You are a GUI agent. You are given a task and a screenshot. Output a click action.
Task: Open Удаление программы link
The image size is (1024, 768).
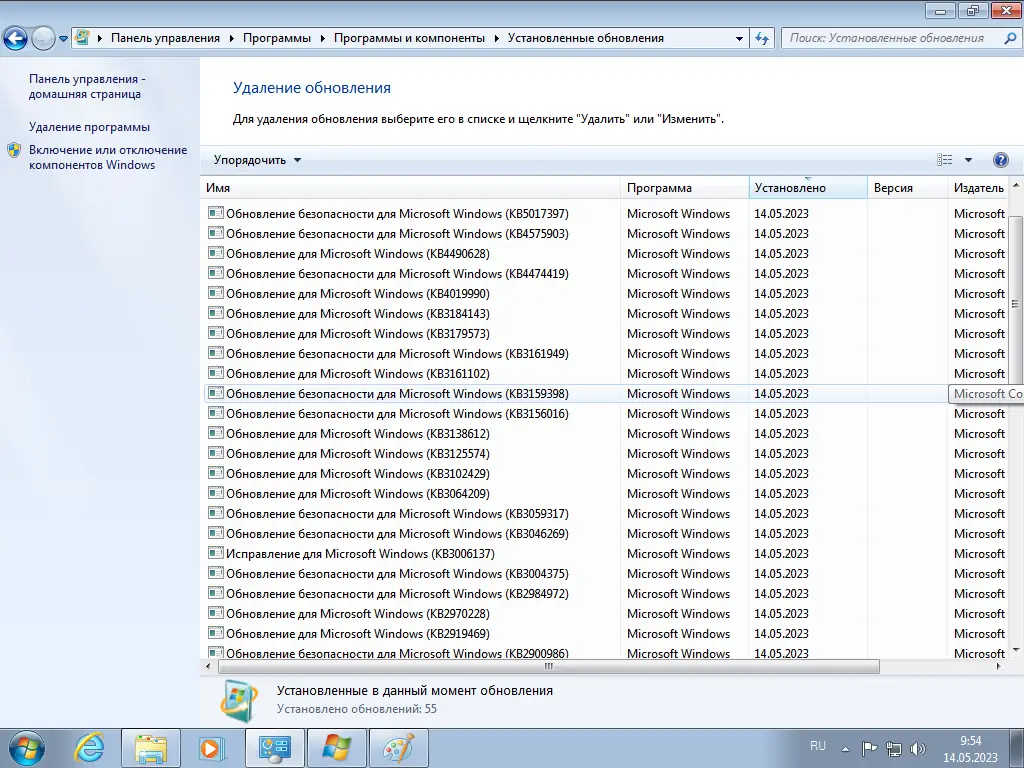tap(89, 127)
